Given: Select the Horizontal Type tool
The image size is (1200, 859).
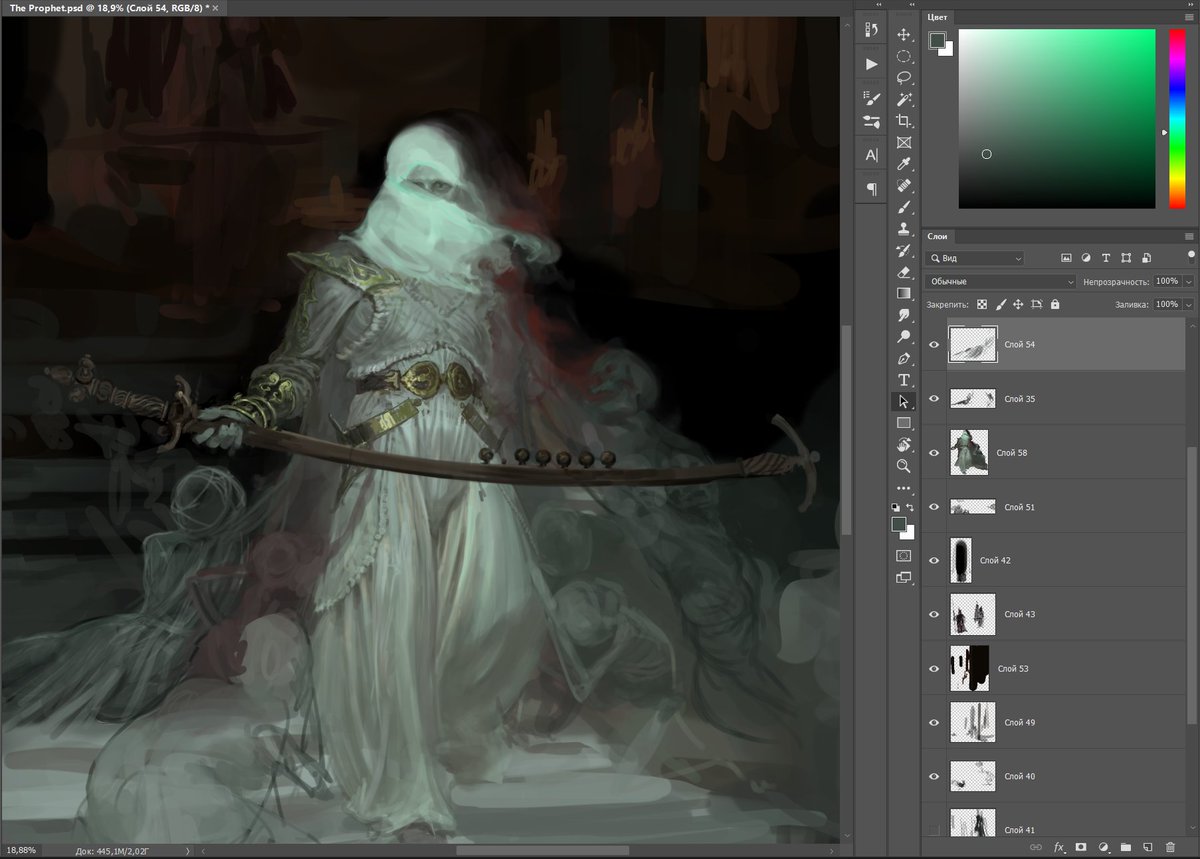Looking at the screenshot, I should (x=904, y=380).
